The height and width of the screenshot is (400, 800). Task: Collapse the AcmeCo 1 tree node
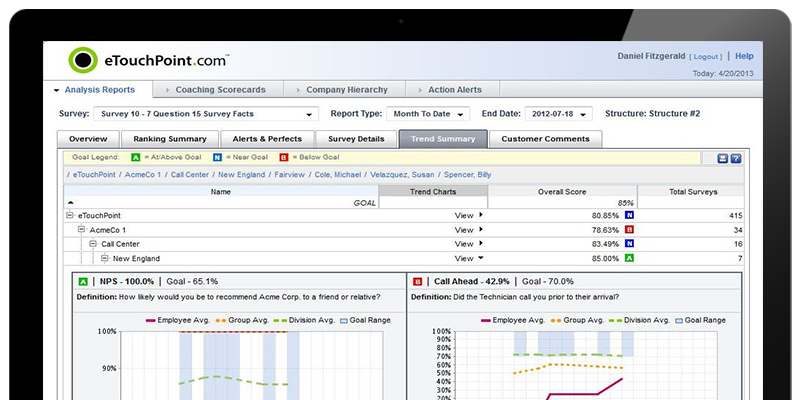pyautogui.click(x=82, y=230)
